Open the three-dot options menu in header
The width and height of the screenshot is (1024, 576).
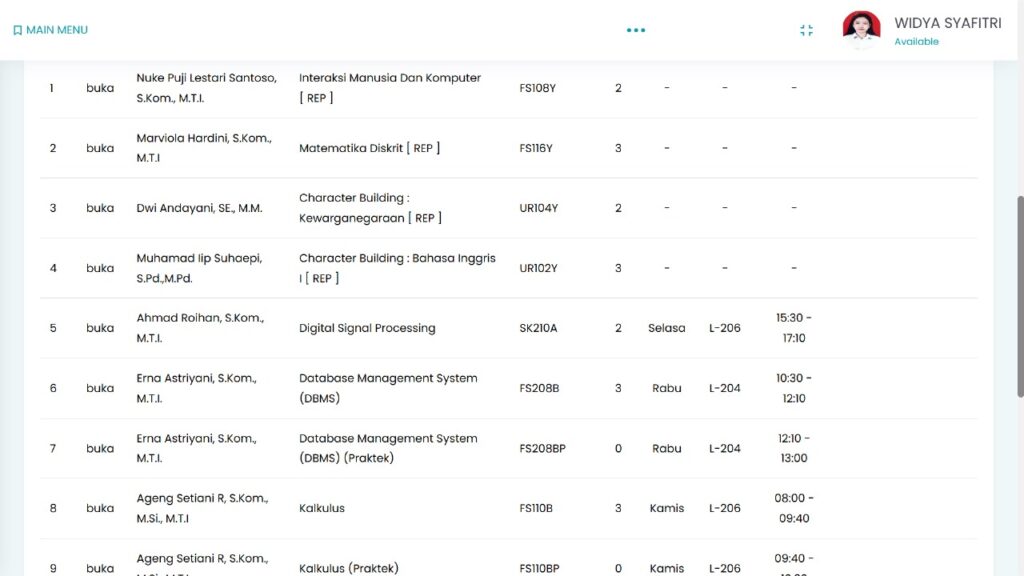pos(636,30)
